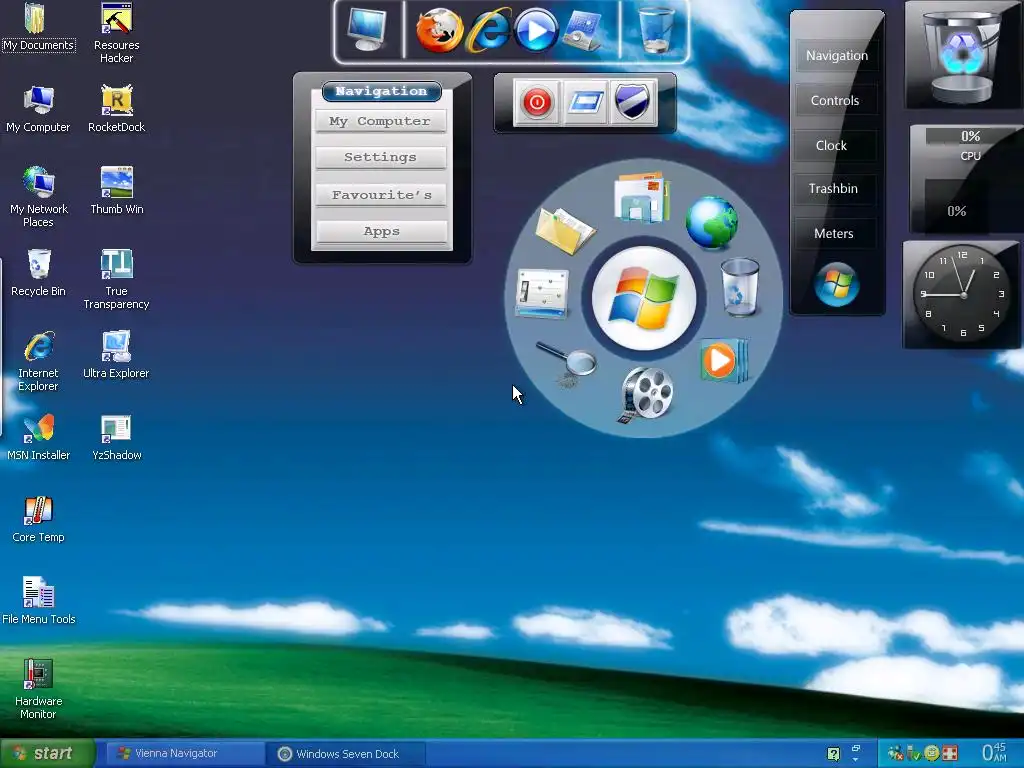Click the large trash bin gadget
Viewport: 1024px width, 768px height.
click(x=963, y=55)
